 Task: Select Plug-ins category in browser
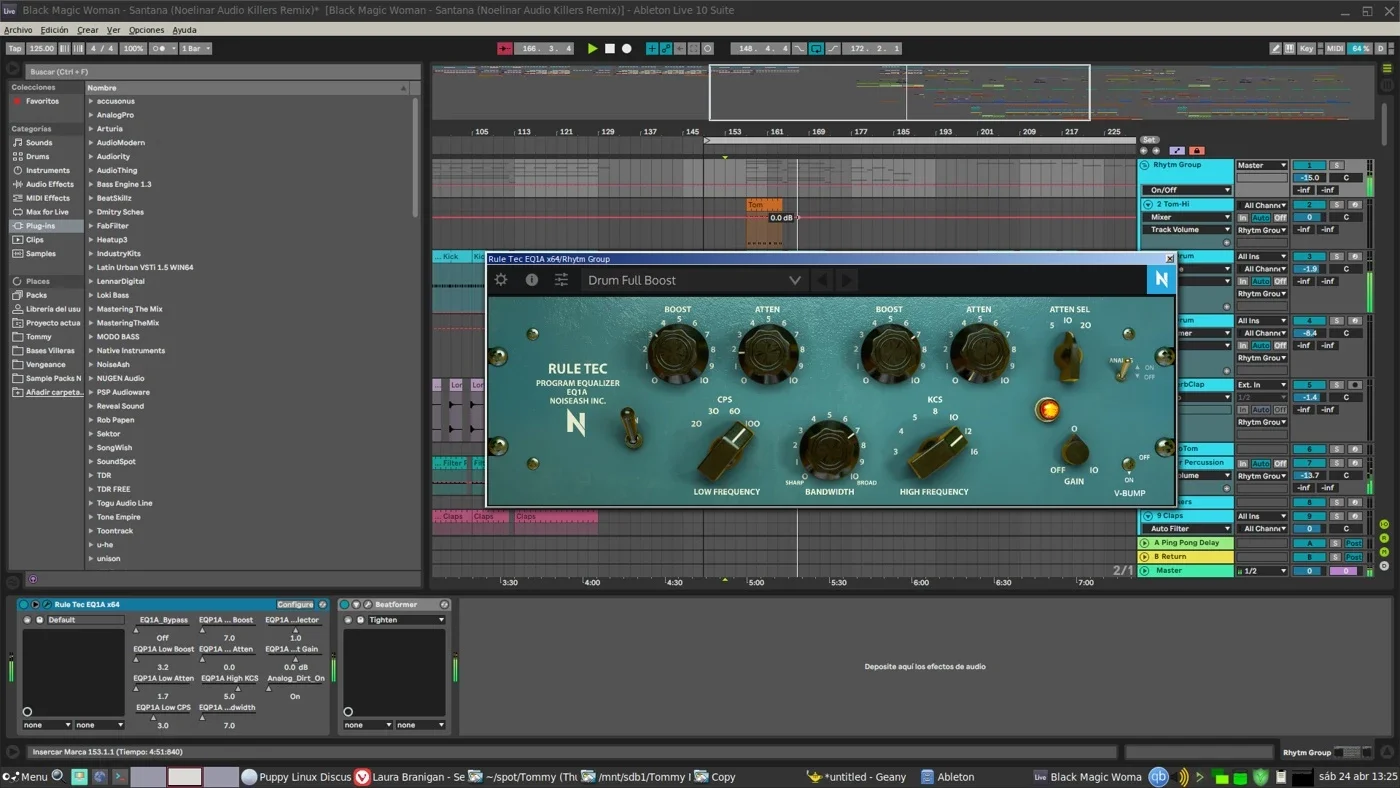click(x=40, y=226)
